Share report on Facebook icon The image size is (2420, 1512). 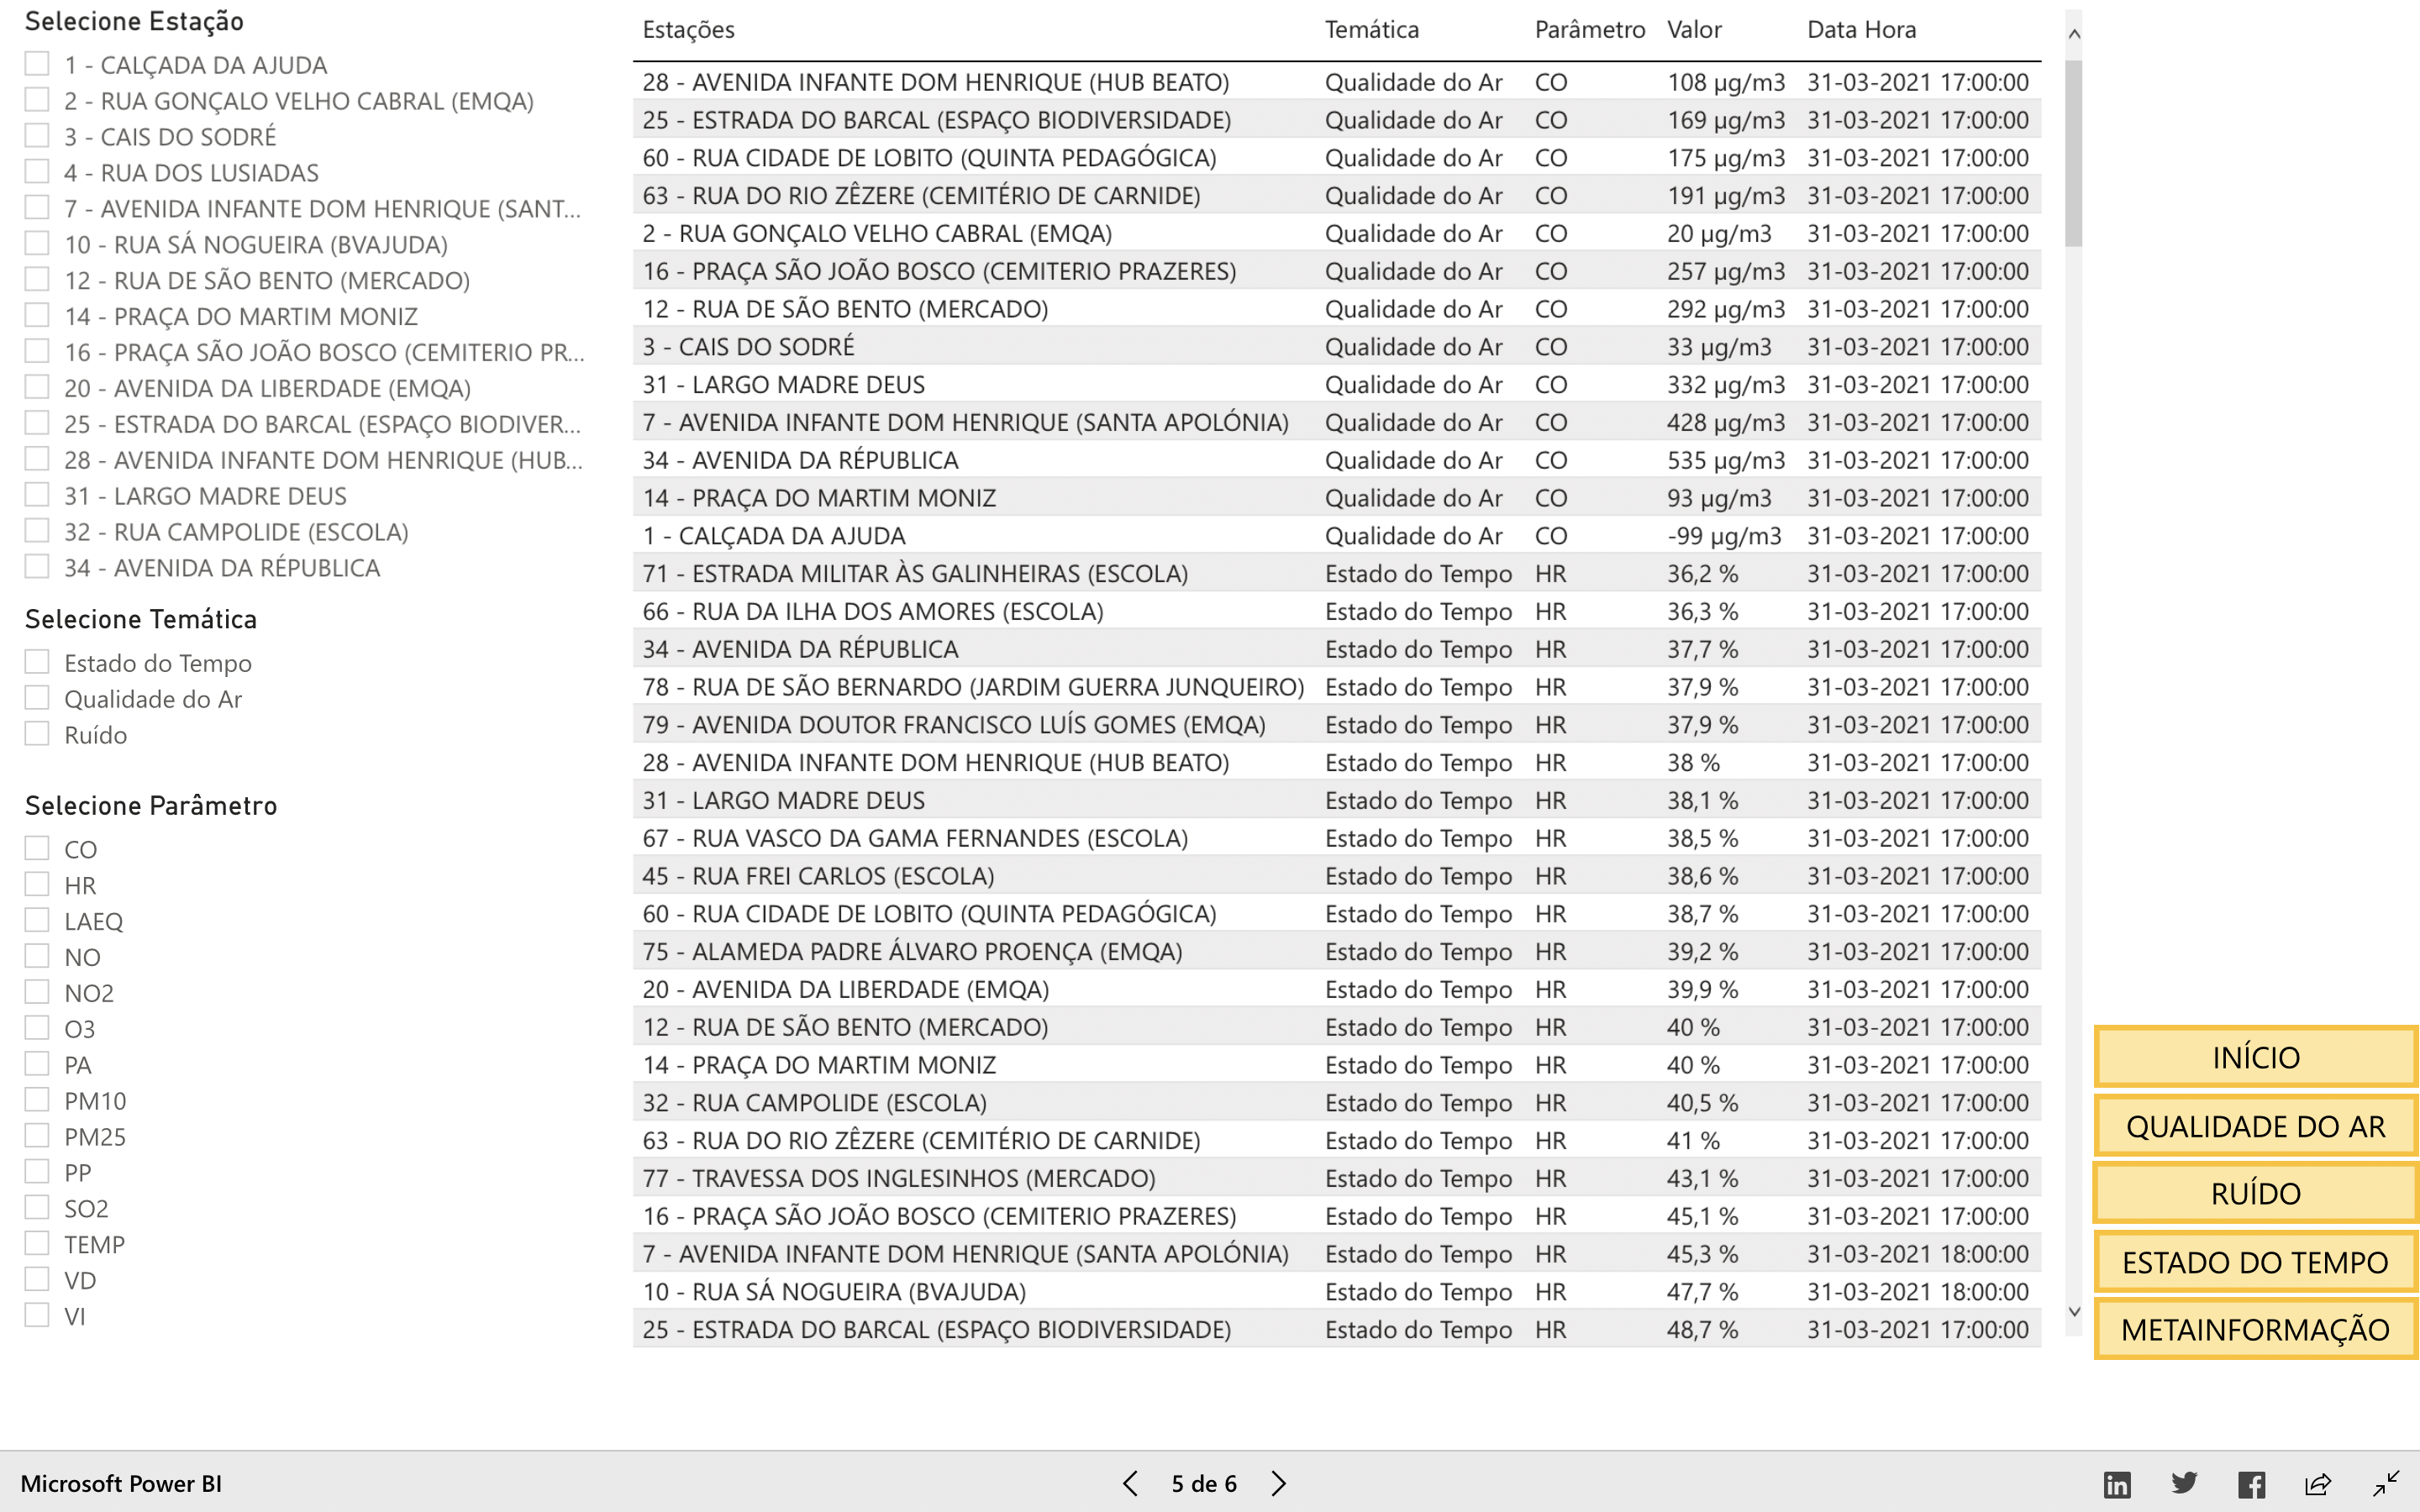[2252, 1484]
